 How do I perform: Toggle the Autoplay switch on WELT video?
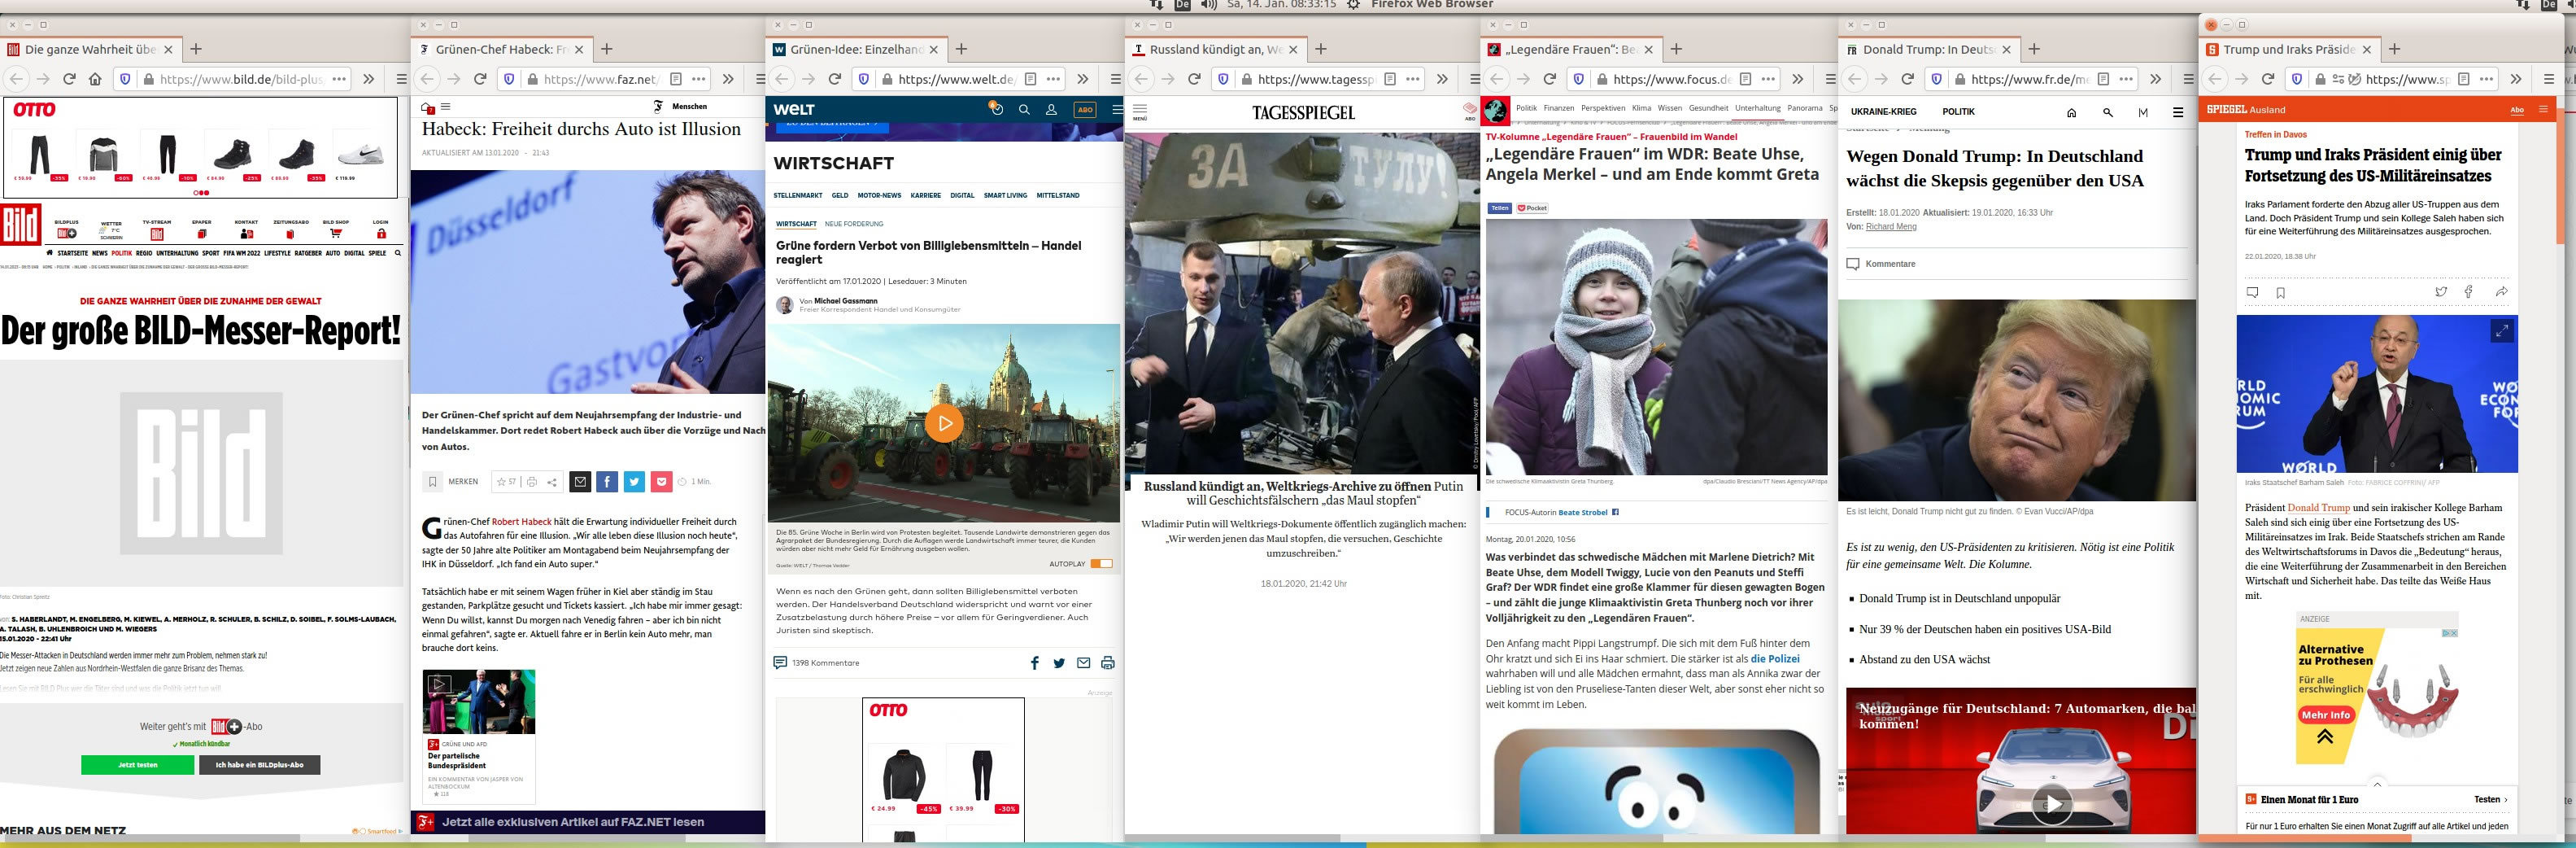pos(1101,564)
